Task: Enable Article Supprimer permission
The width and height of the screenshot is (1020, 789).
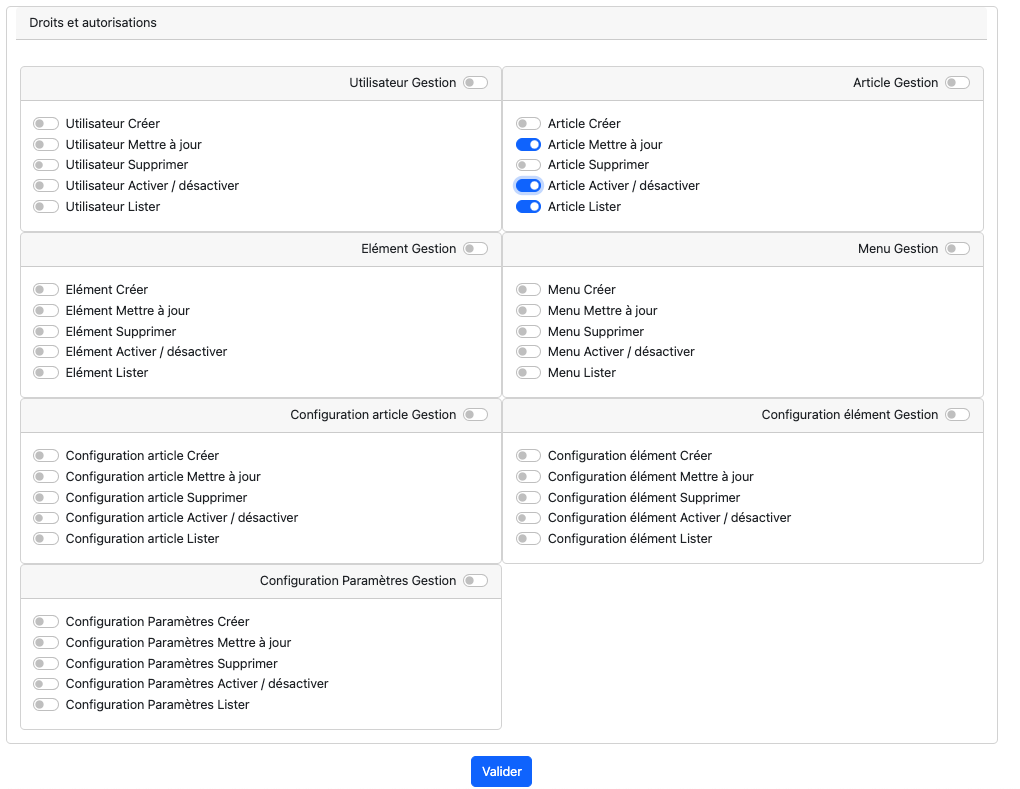Action: tap(528, 165)
